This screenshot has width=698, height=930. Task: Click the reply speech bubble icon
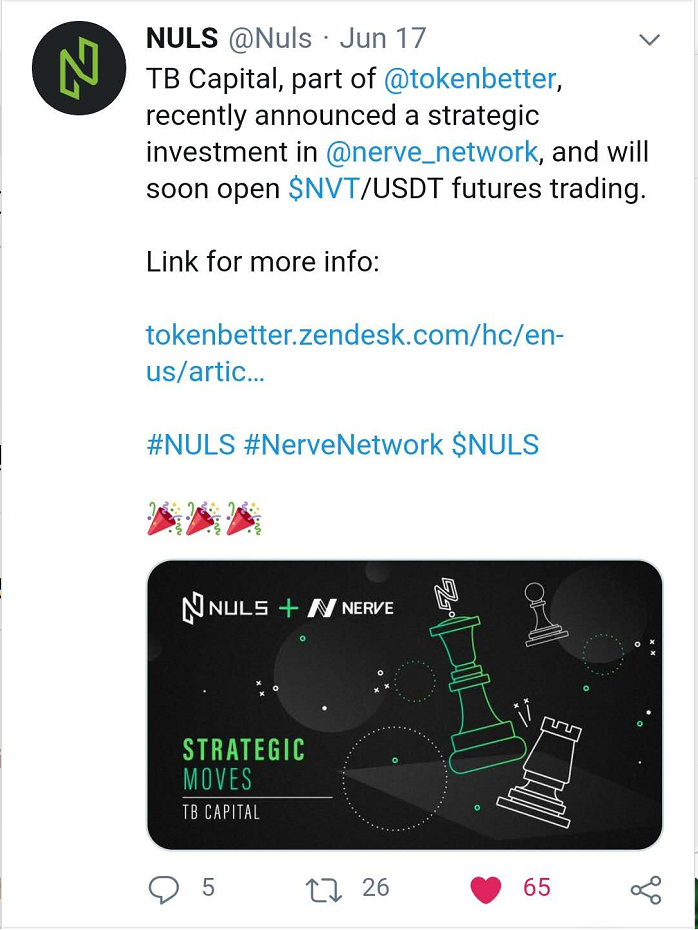point(163,889)
